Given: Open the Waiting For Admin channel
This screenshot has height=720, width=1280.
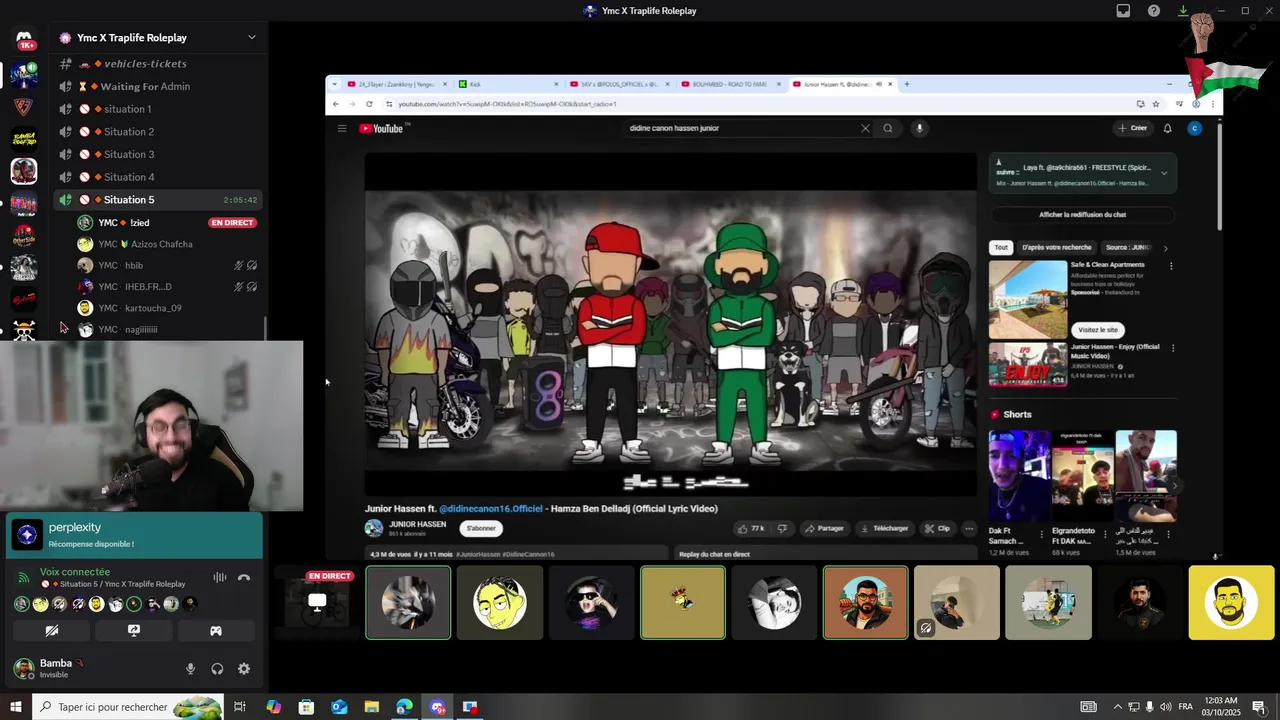Looking at the screenshot, I should 160,87.
